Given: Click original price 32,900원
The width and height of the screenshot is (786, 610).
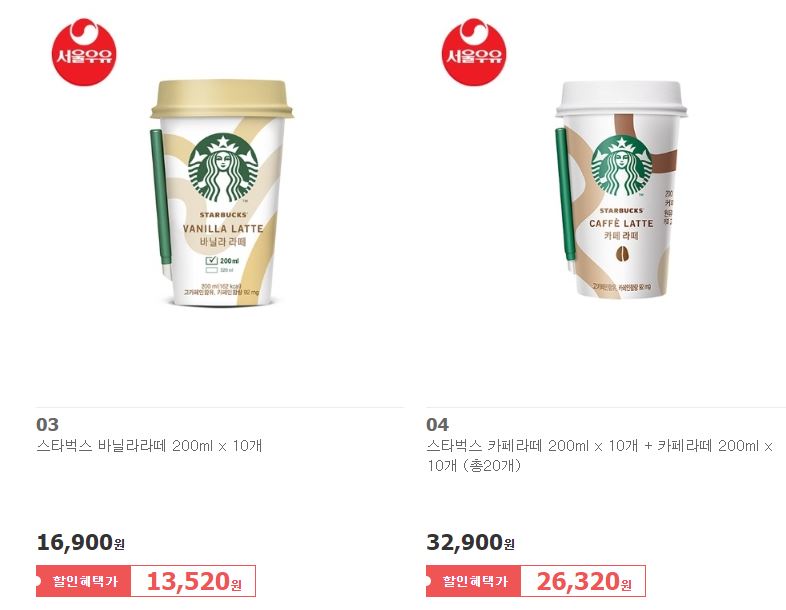Looking at the screenshot, I should pyautogui.click(x=471, y=542).
